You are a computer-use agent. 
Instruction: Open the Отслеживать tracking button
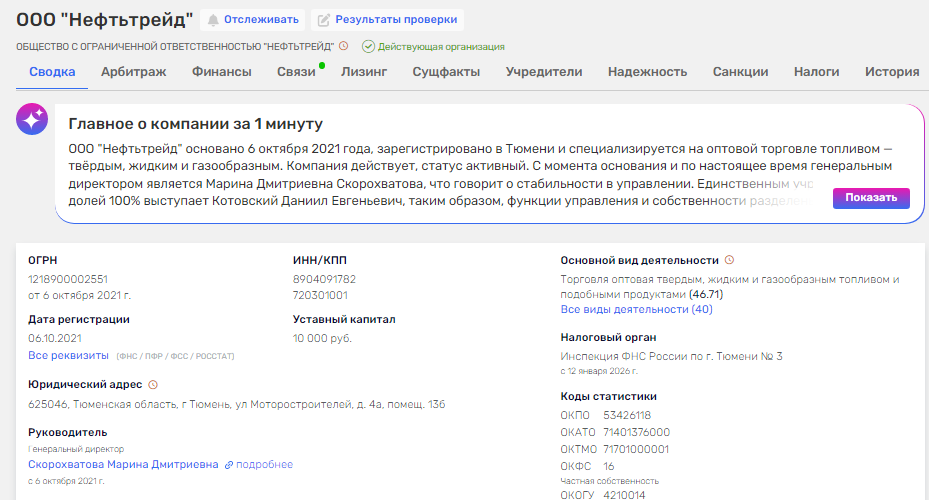tap(252, 20)
